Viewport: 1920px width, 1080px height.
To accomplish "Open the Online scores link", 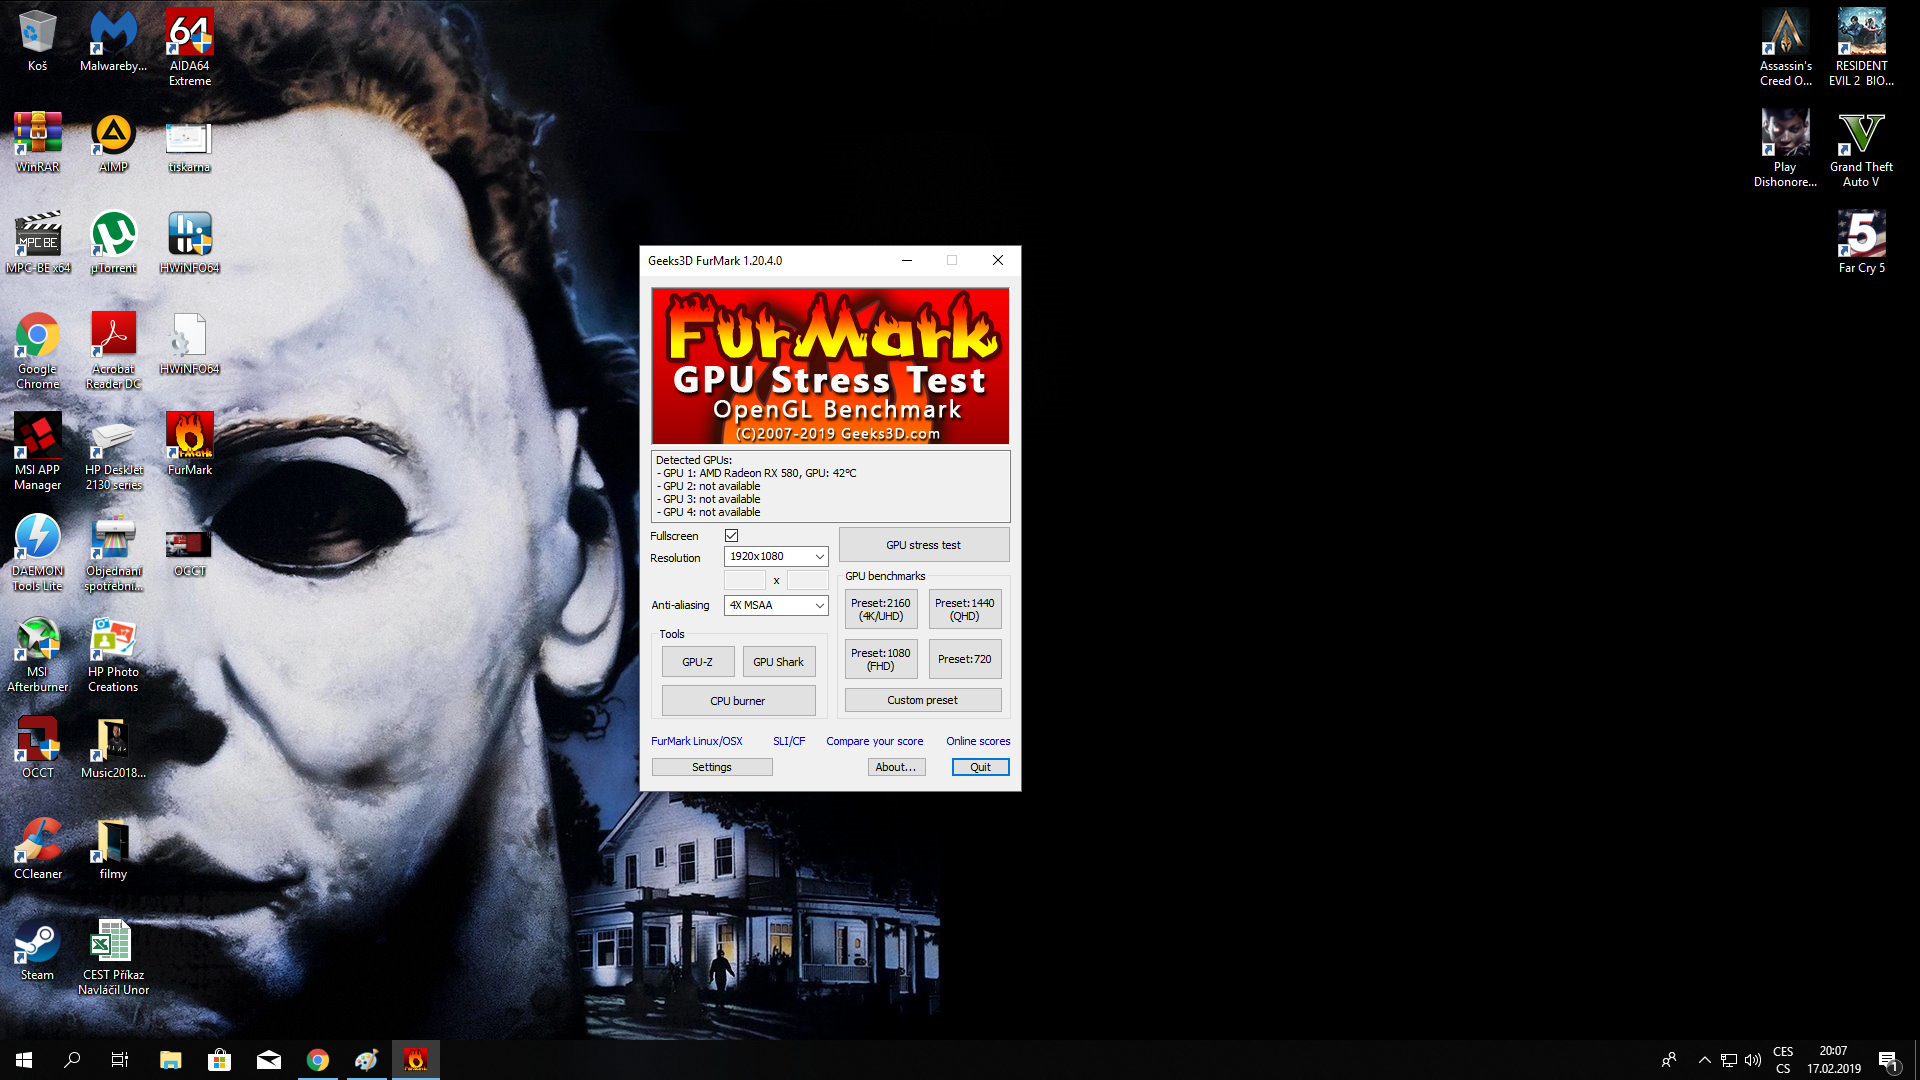I will 977,741.
